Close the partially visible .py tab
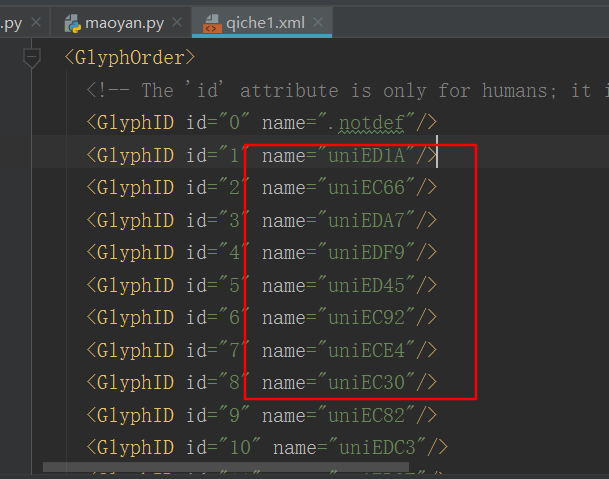The width and height of the screenshot is (609, 479). (x=36, y=23)
